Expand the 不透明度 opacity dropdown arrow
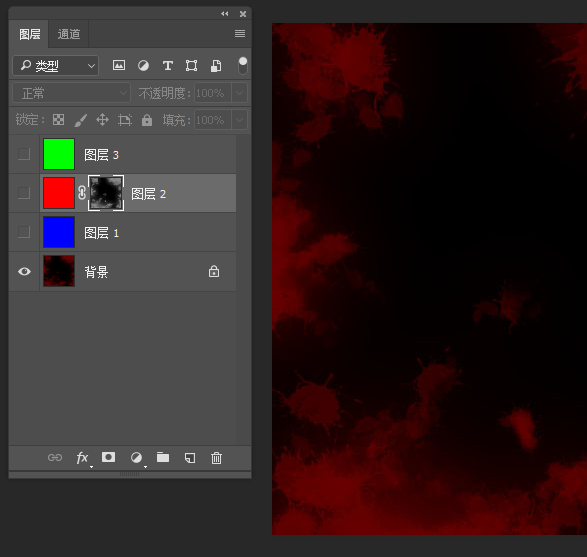Viewport: 587px width, 557px height. click(239, 93)
